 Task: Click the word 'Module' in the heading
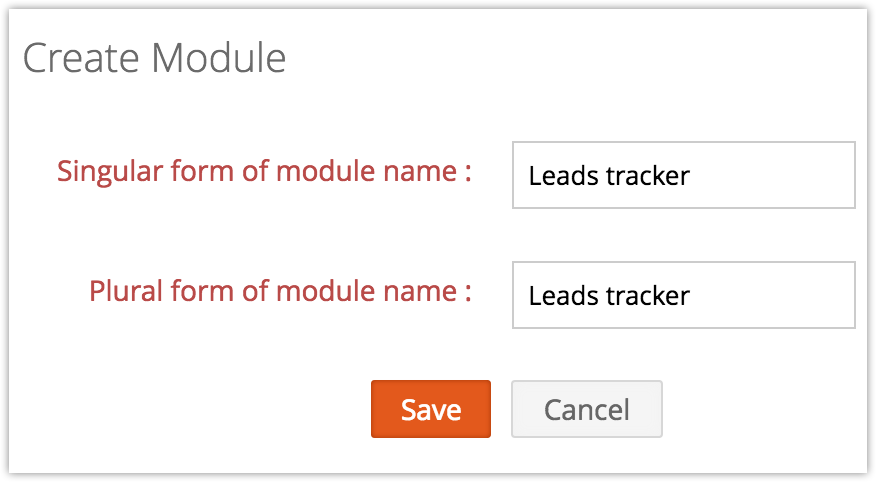point(219,59)
